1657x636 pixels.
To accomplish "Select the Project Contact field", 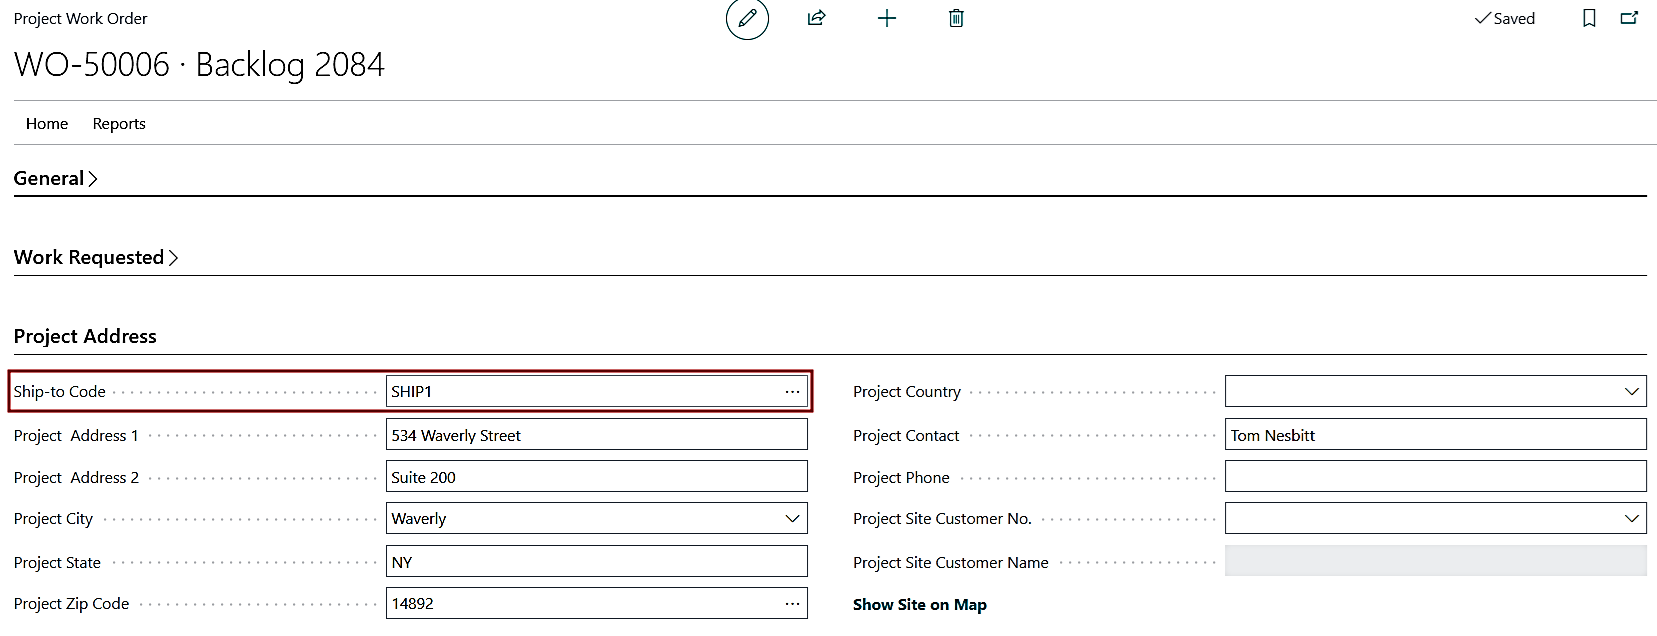I will (1434, 436).
